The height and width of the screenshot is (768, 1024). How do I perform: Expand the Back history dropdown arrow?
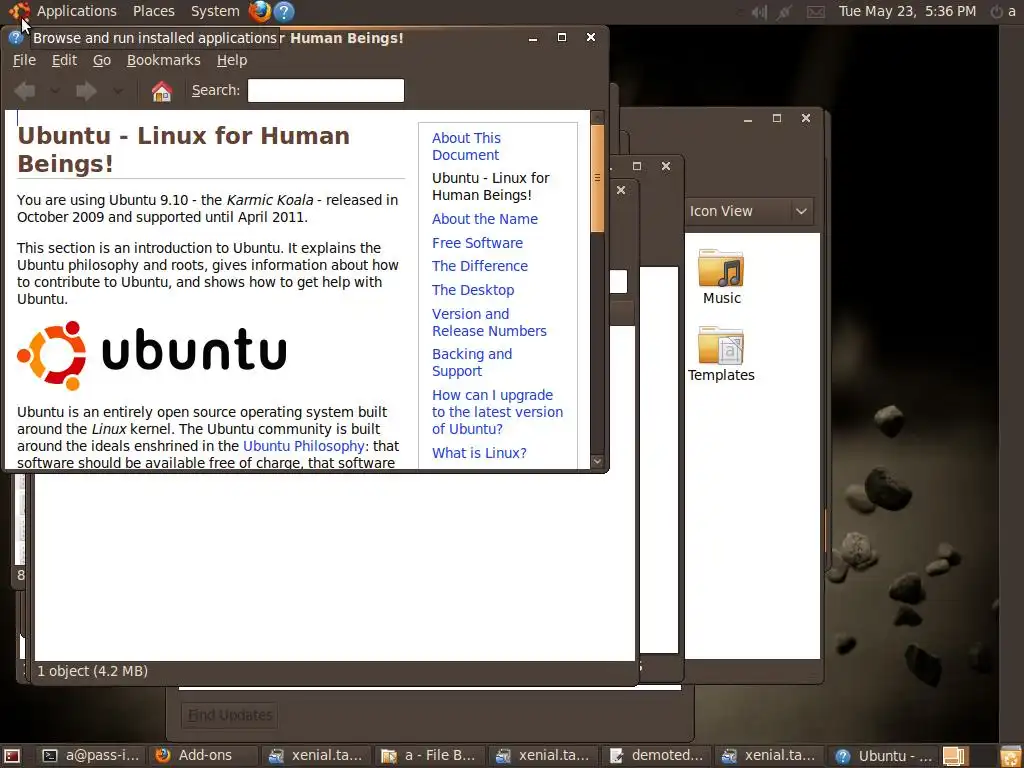click(x=55, y=91)
